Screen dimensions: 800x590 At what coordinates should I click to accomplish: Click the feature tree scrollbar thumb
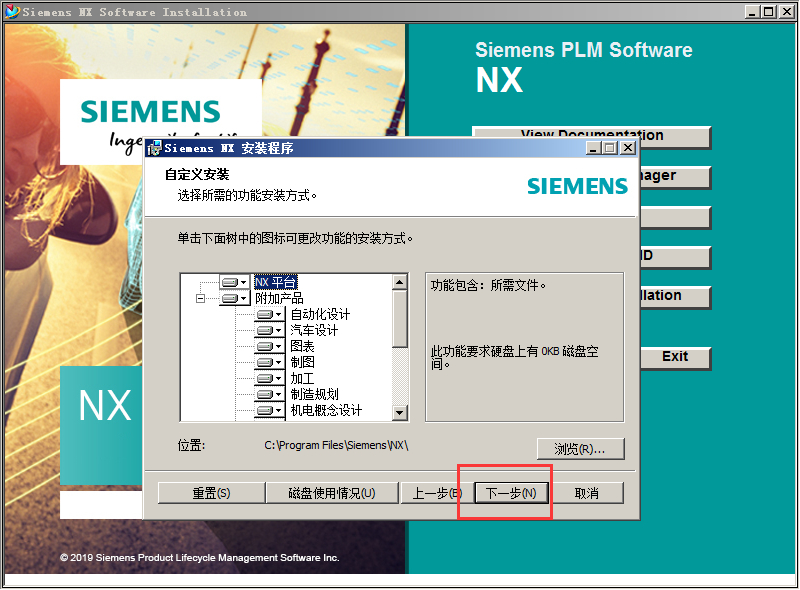[x=400, y=319]
